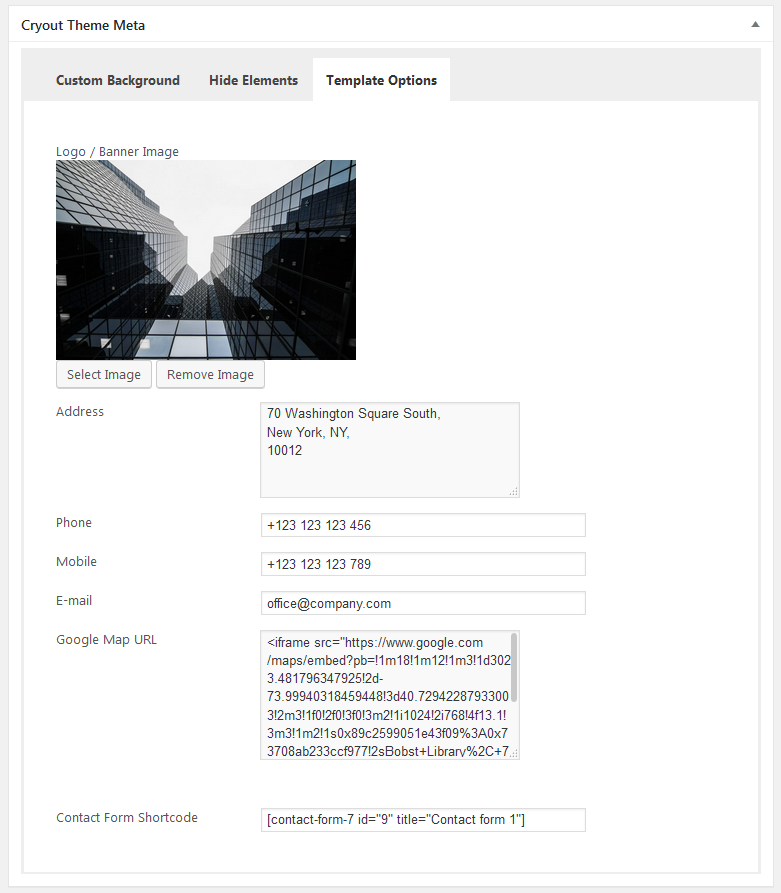Collapse the Cryout Theme Meta panel arrow
Viewport: 781px width, 893px height.
click(x=755, y=24)
